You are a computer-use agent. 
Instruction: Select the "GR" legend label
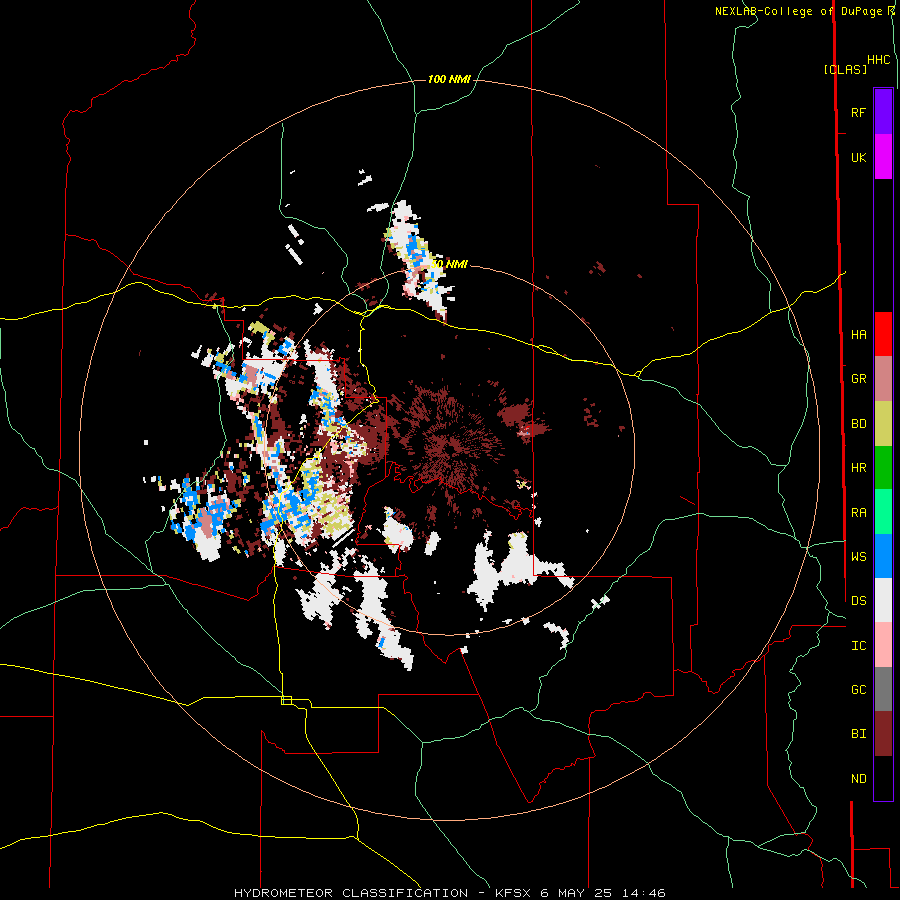[858, 379]
